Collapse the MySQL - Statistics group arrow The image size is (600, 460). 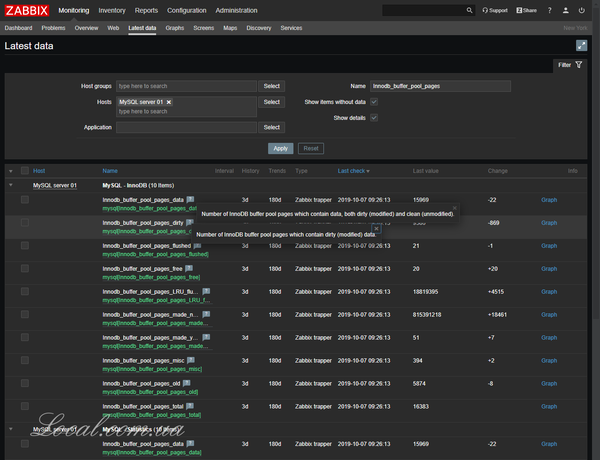(11, 429)
